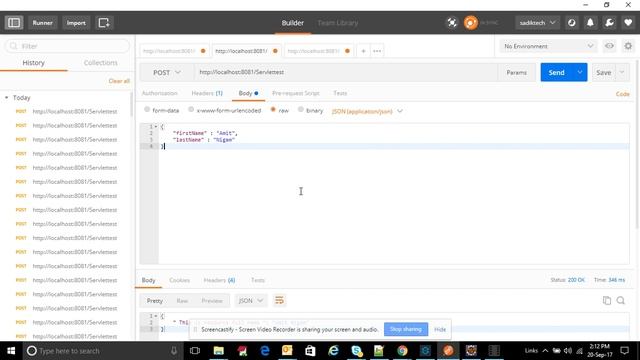Collapse the Today history group

point(7,98)
